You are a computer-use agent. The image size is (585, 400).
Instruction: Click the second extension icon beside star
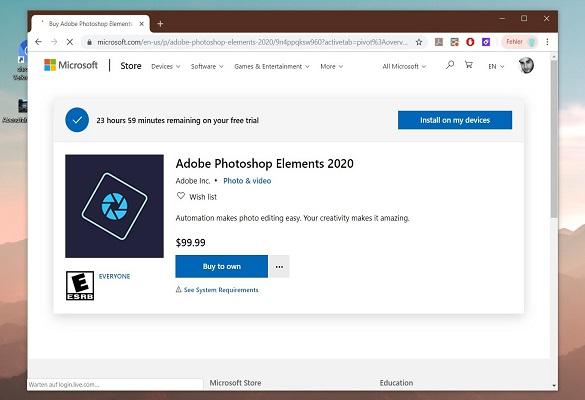coord(454,42)
